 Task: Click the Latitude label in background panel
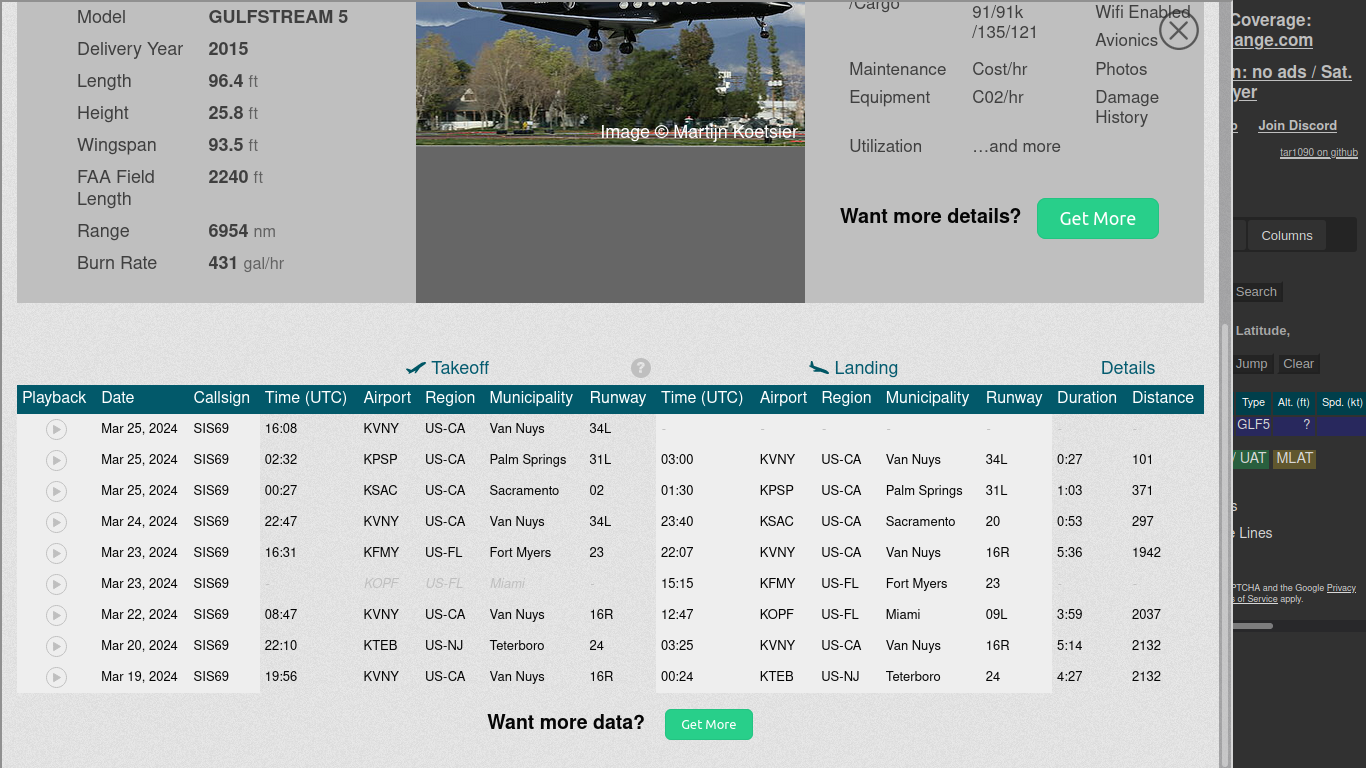point(1263,331)
